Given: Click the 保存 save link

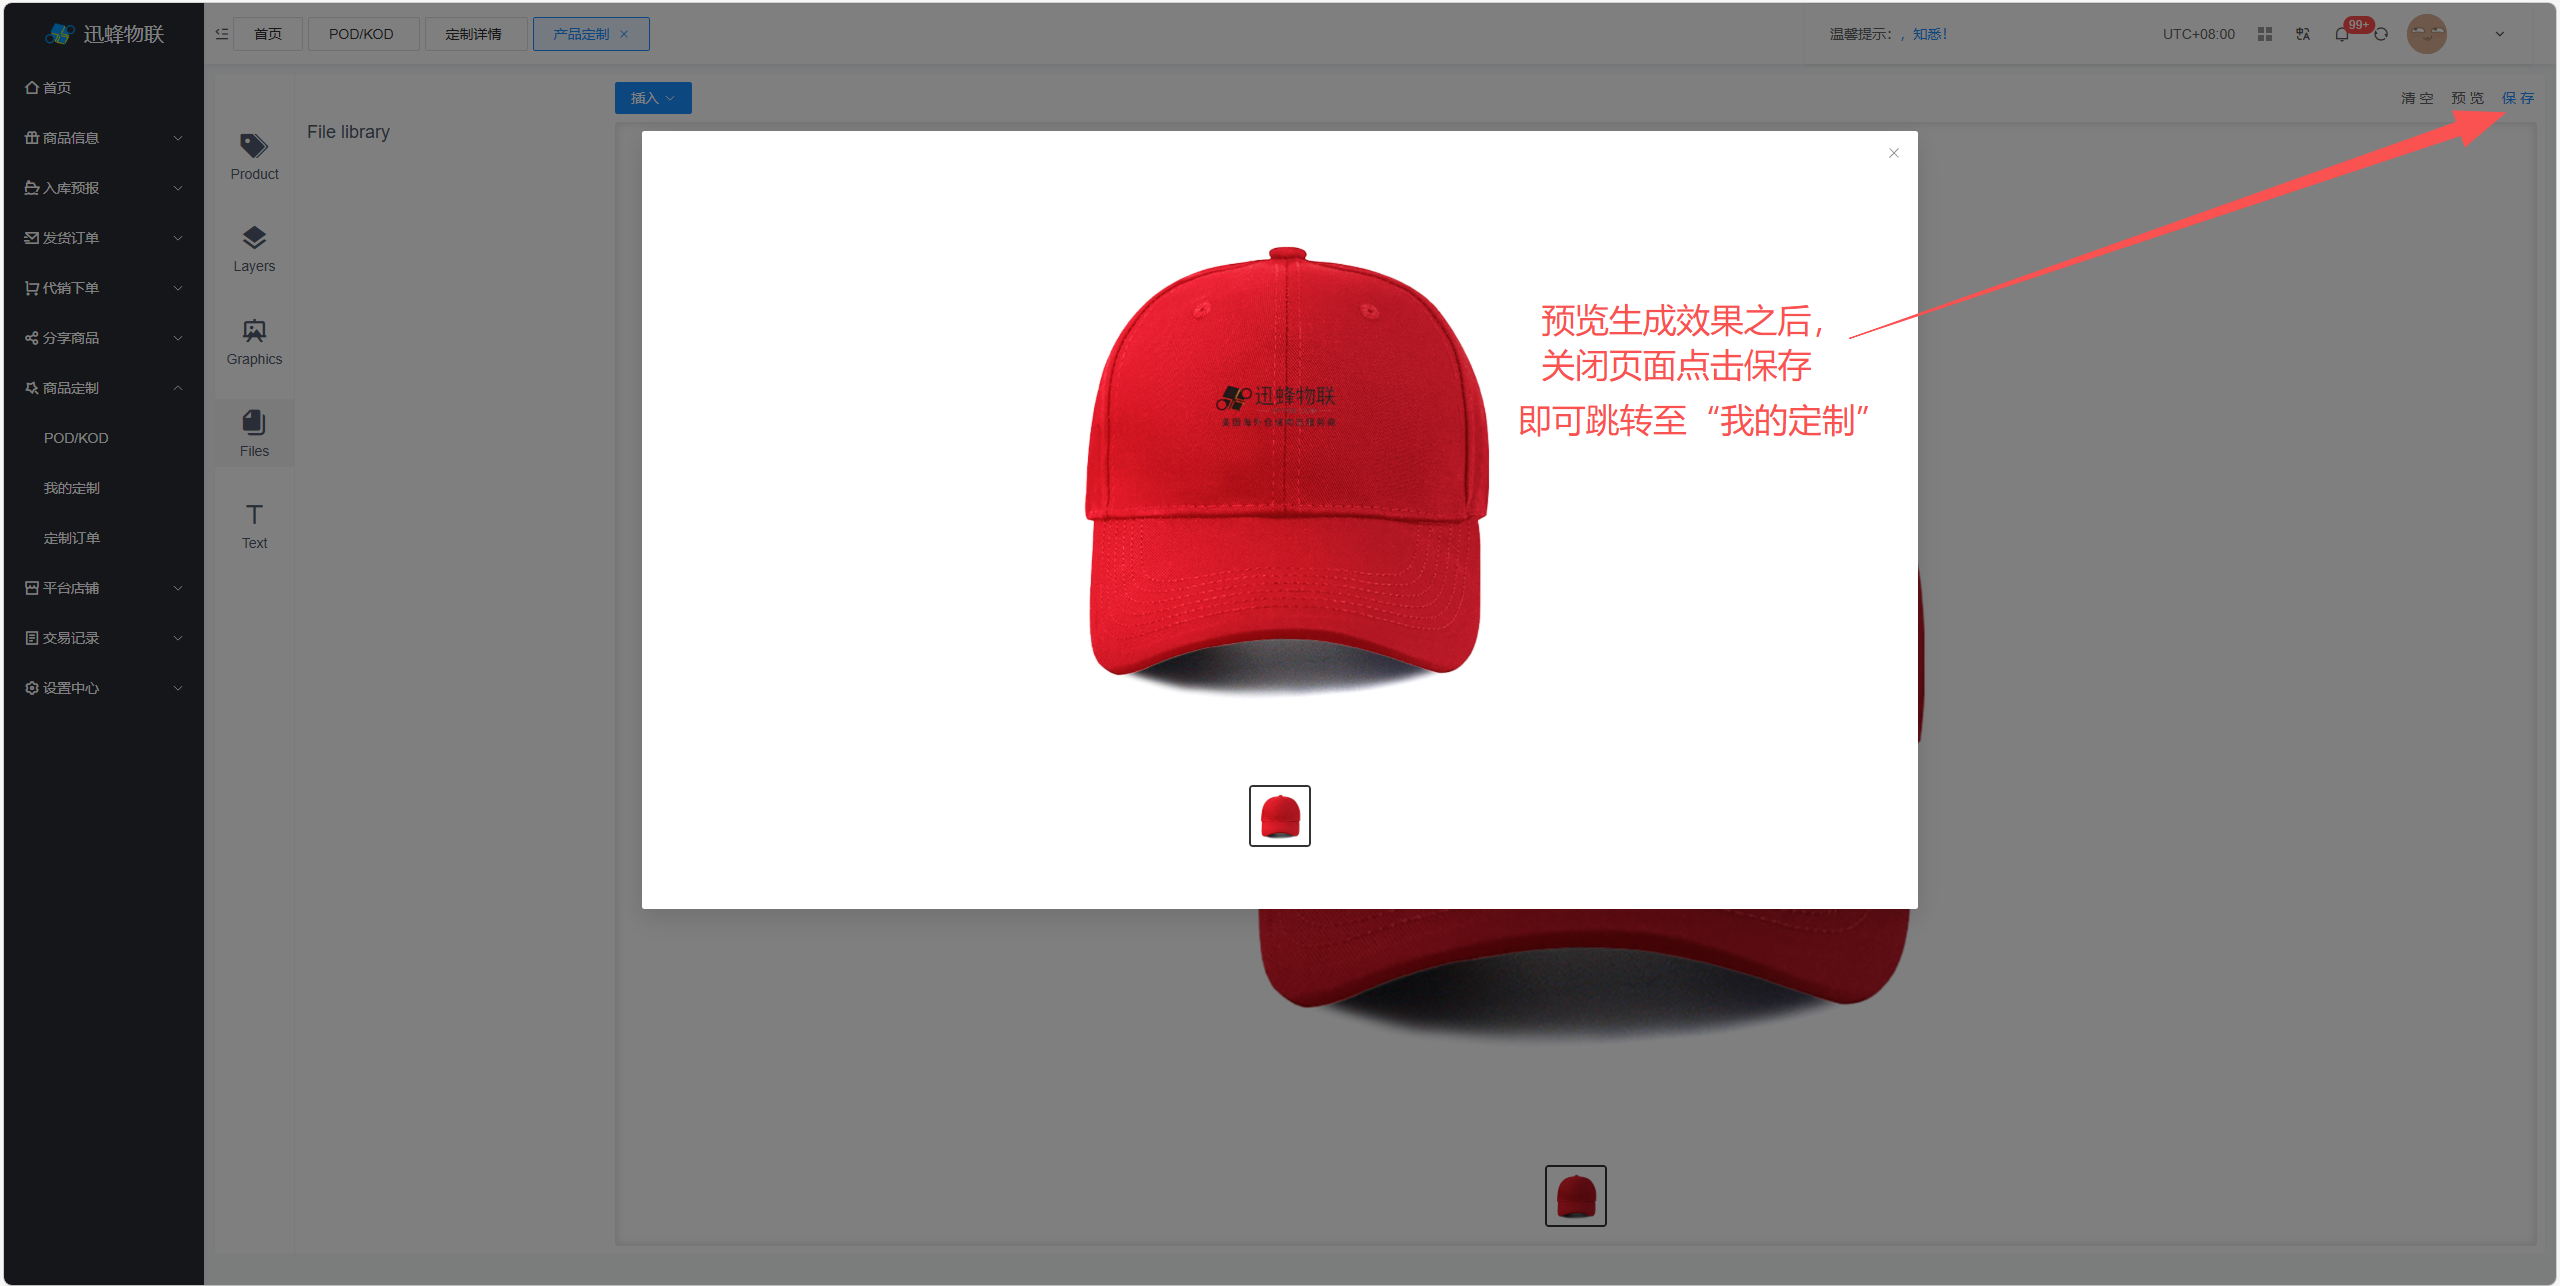Looking at the screenshot, I should coord(2517,98).
